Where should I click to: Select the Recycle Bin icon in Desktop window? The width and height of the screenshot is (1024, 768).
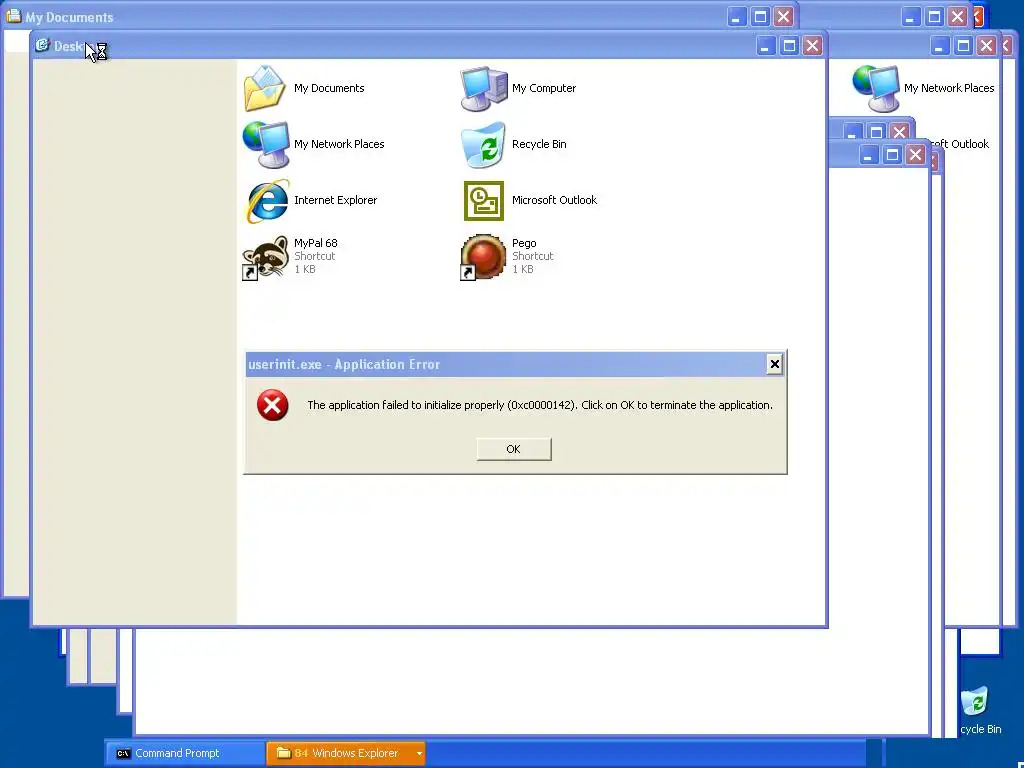click(x=483, y=144)
